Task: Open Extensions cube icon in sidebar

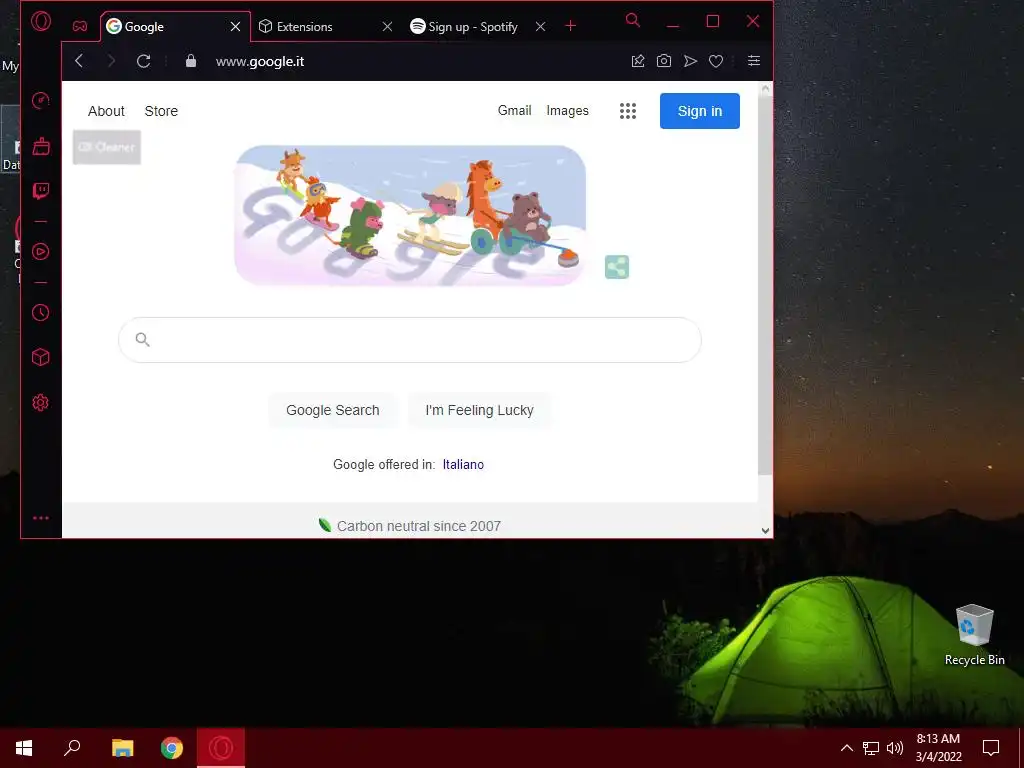Action: (x=40, y=357)
